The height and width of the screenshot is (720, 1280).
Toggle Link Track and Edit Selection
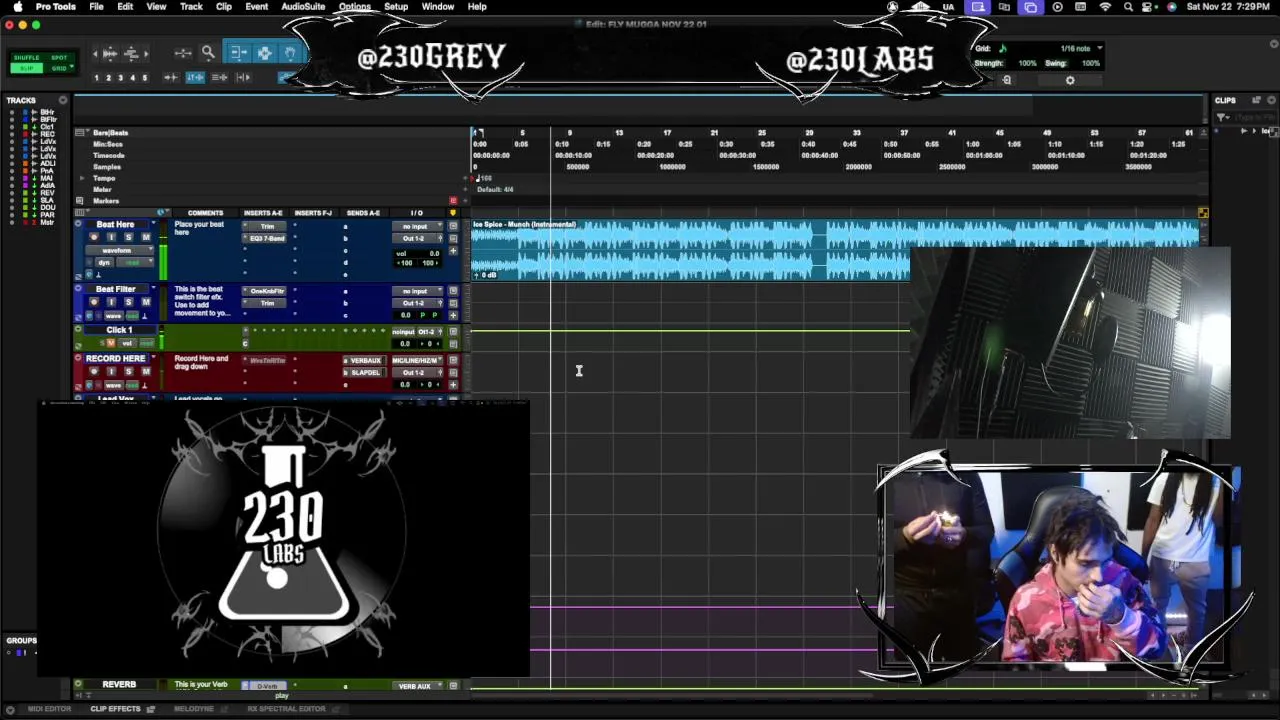click(219, 77)
